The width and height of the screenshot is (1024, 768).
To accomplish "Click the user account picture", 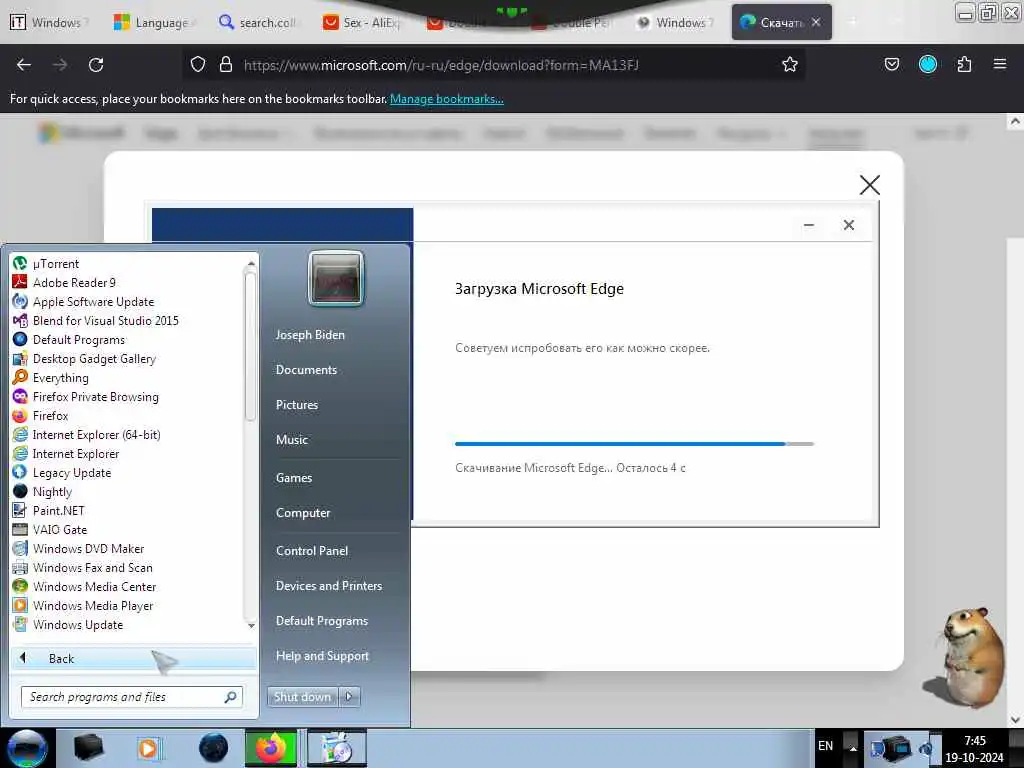I will [336, 278].
